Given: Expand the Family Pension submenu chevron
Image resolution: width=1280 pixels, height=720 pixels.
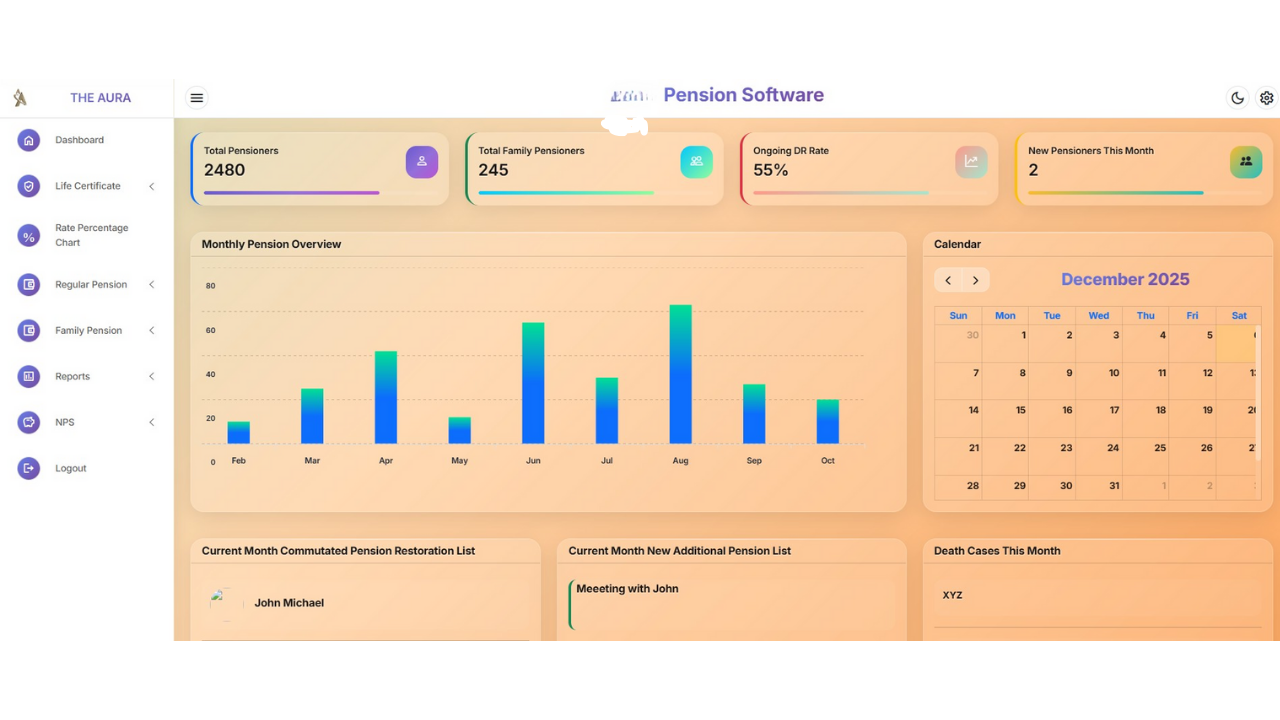Looking at the screenshot, I should (152, 331).
